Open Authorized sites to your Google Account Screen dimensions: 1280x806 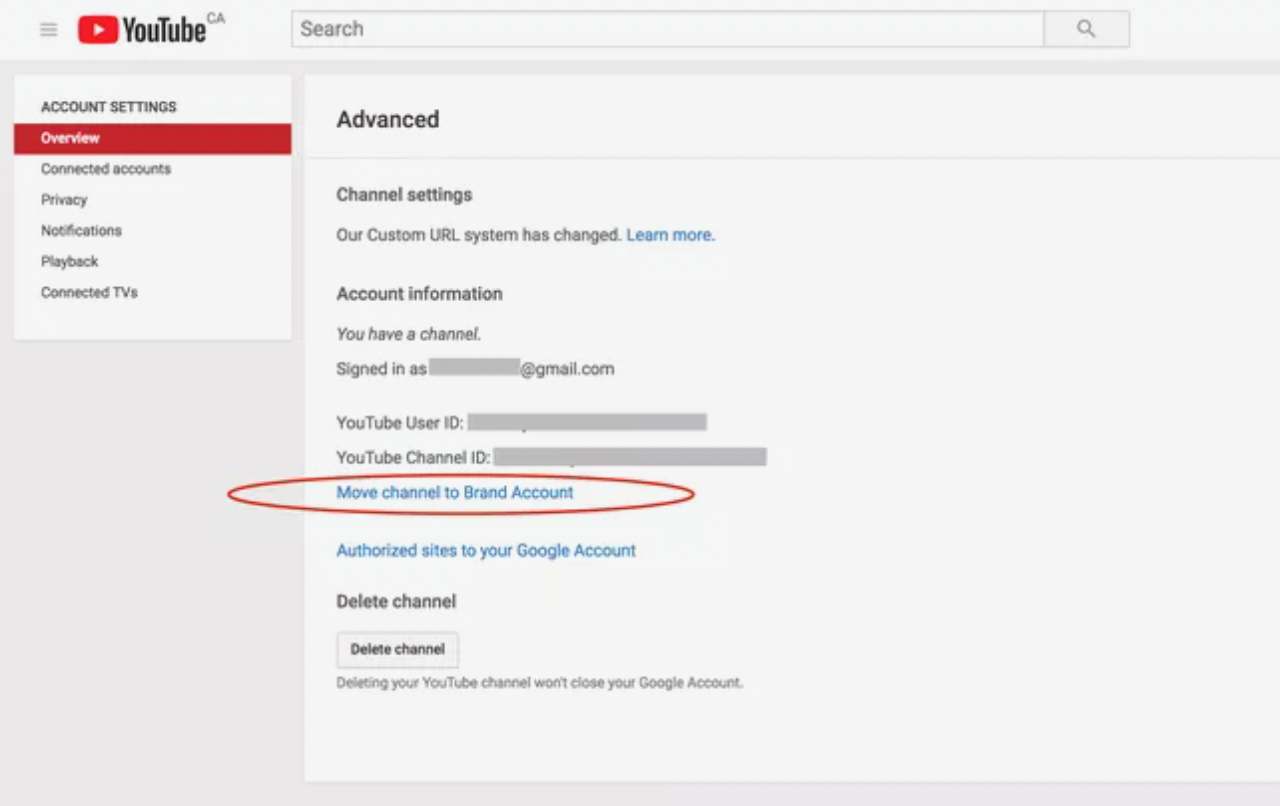coord(486,550)
